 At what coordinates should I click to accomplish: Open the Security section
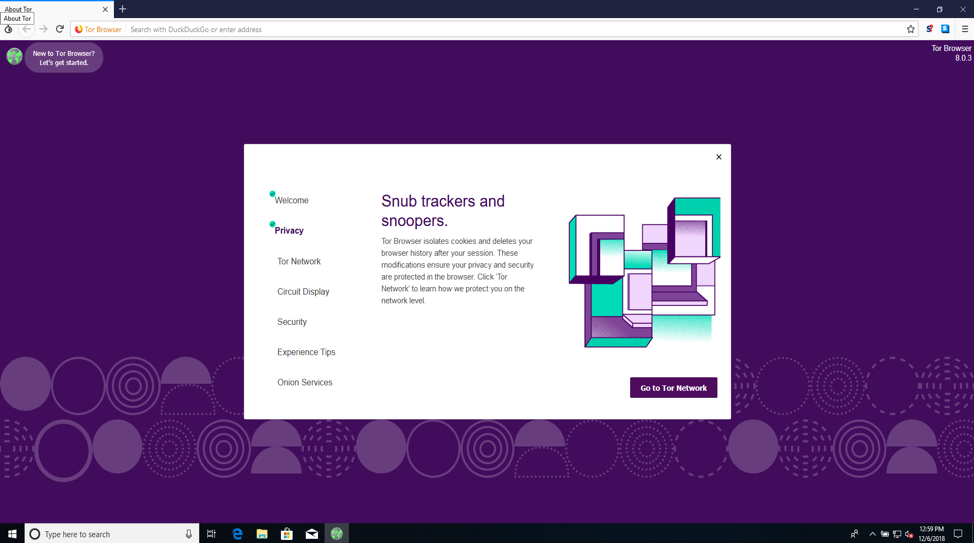click(x=292, y=322)
